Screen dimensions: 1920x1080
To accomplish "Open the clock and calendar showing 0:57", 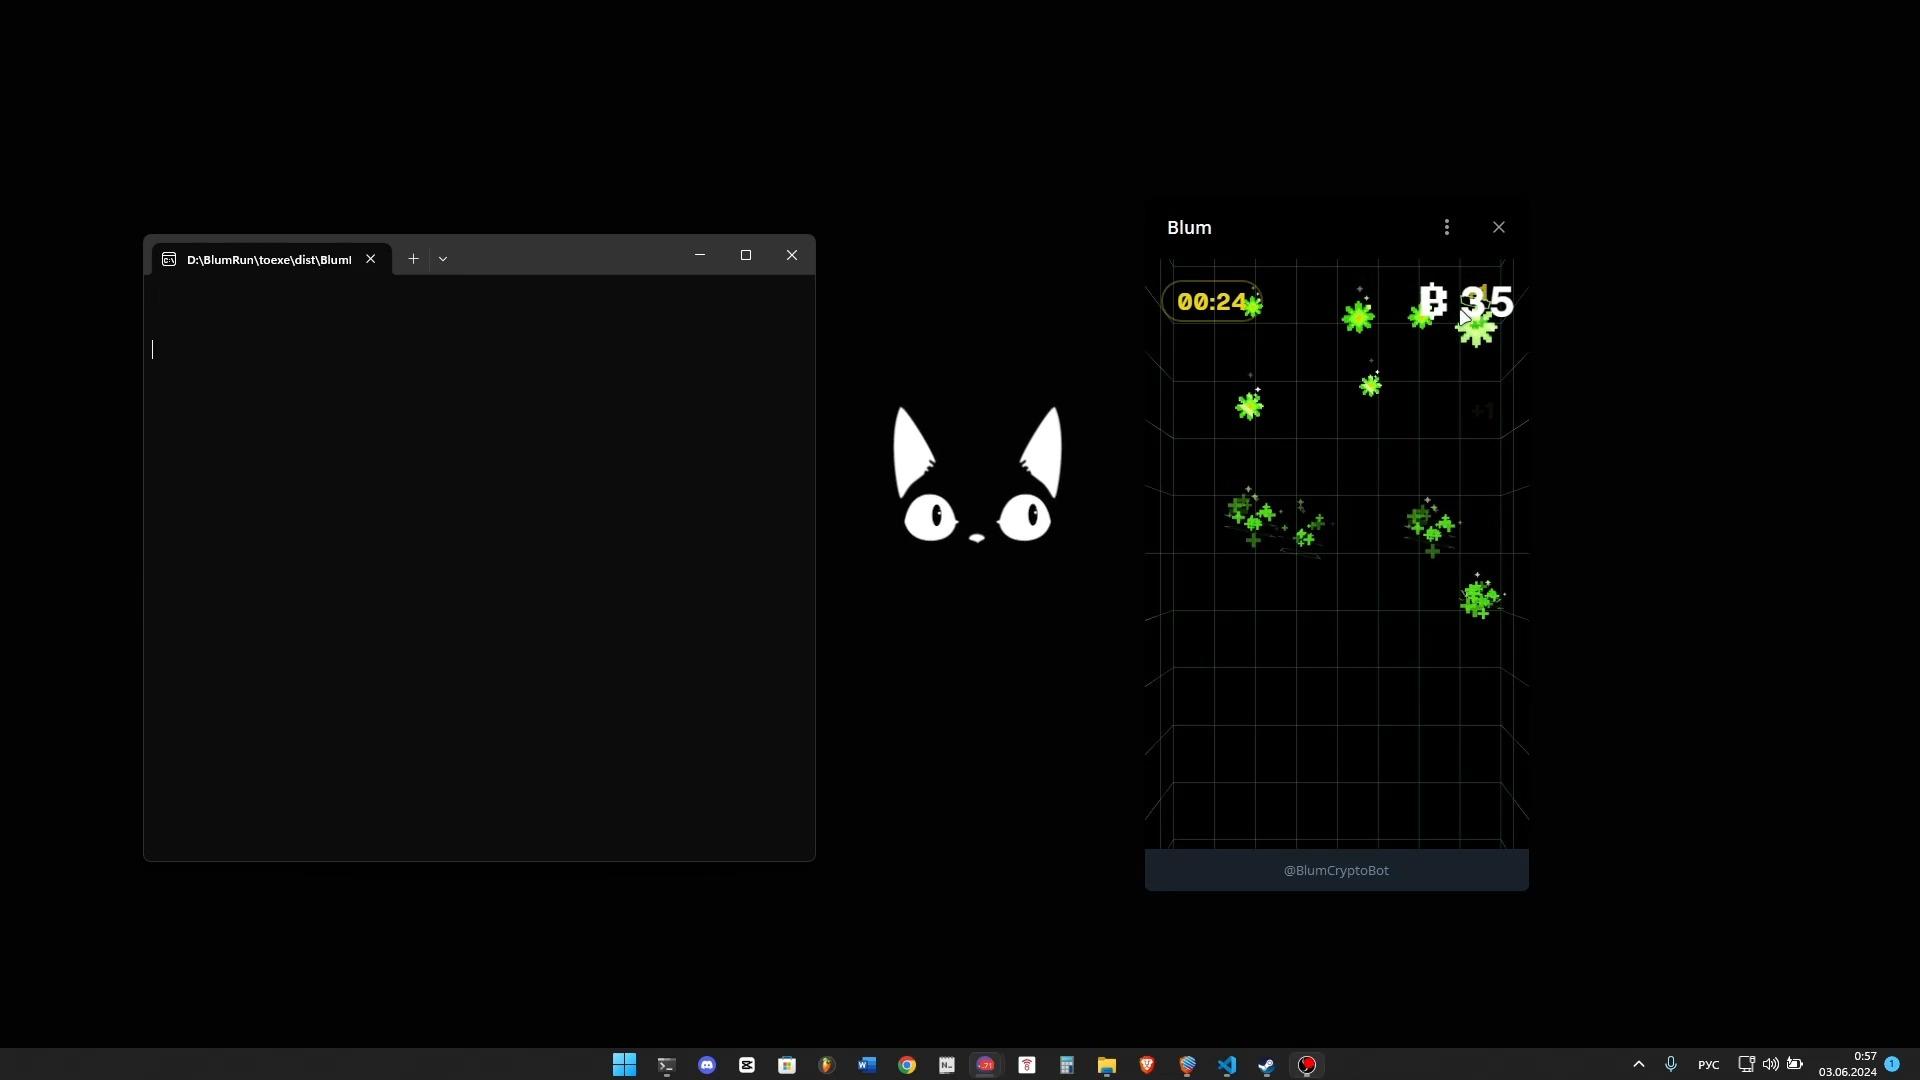I will [1848, 1064].
